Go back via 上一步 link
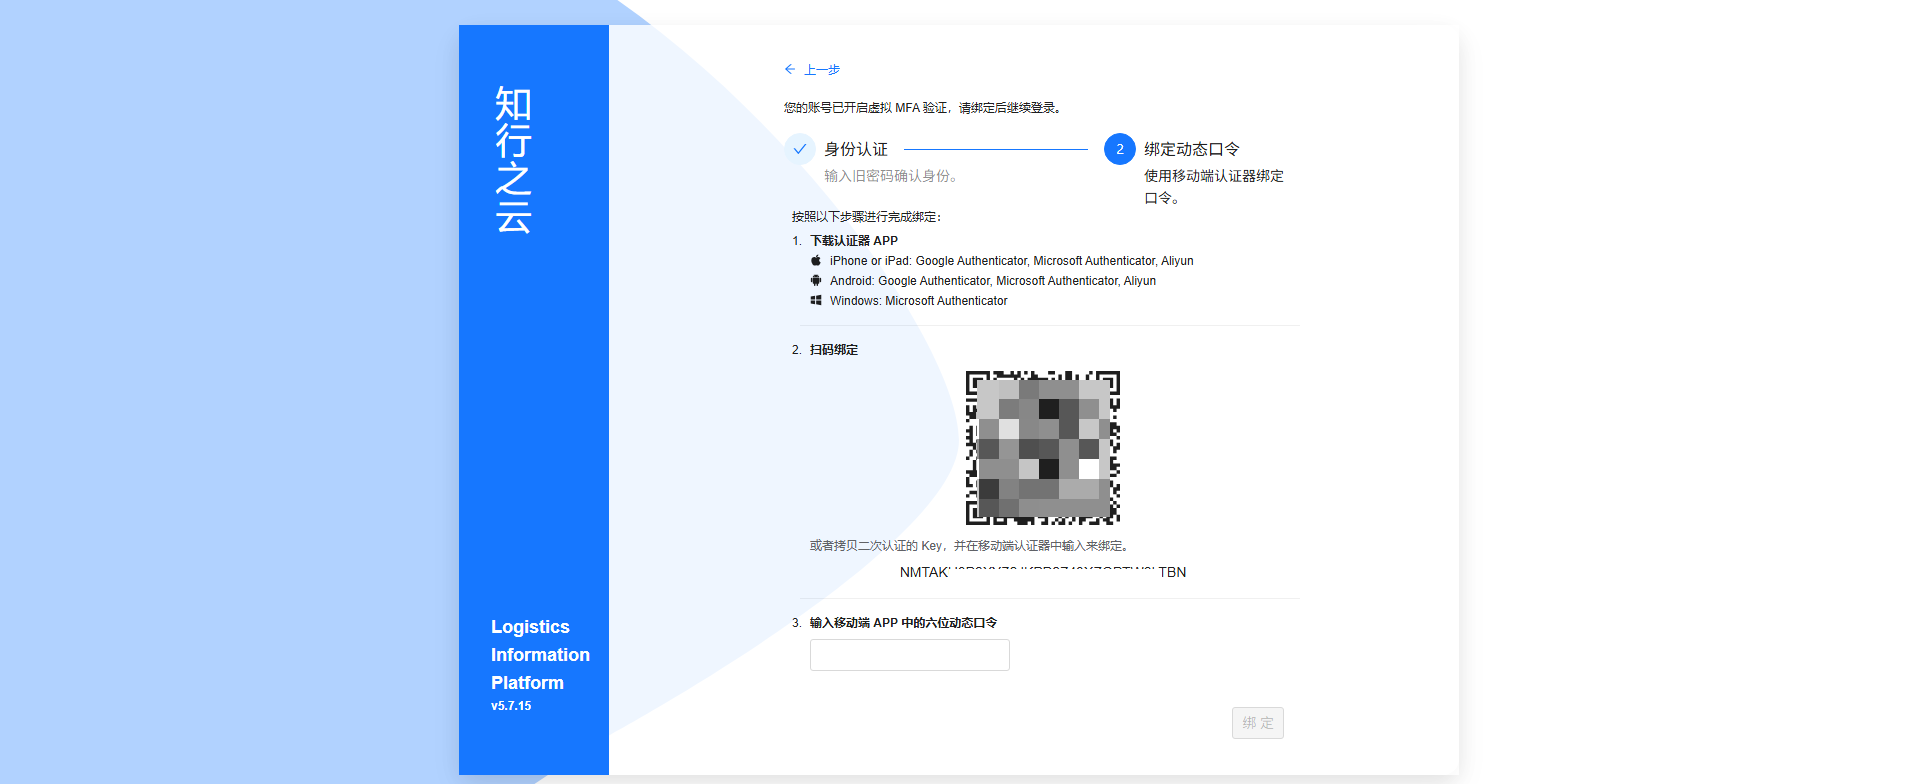The width and height of the screenshot is (1913, 784). [x=822, y=70]
